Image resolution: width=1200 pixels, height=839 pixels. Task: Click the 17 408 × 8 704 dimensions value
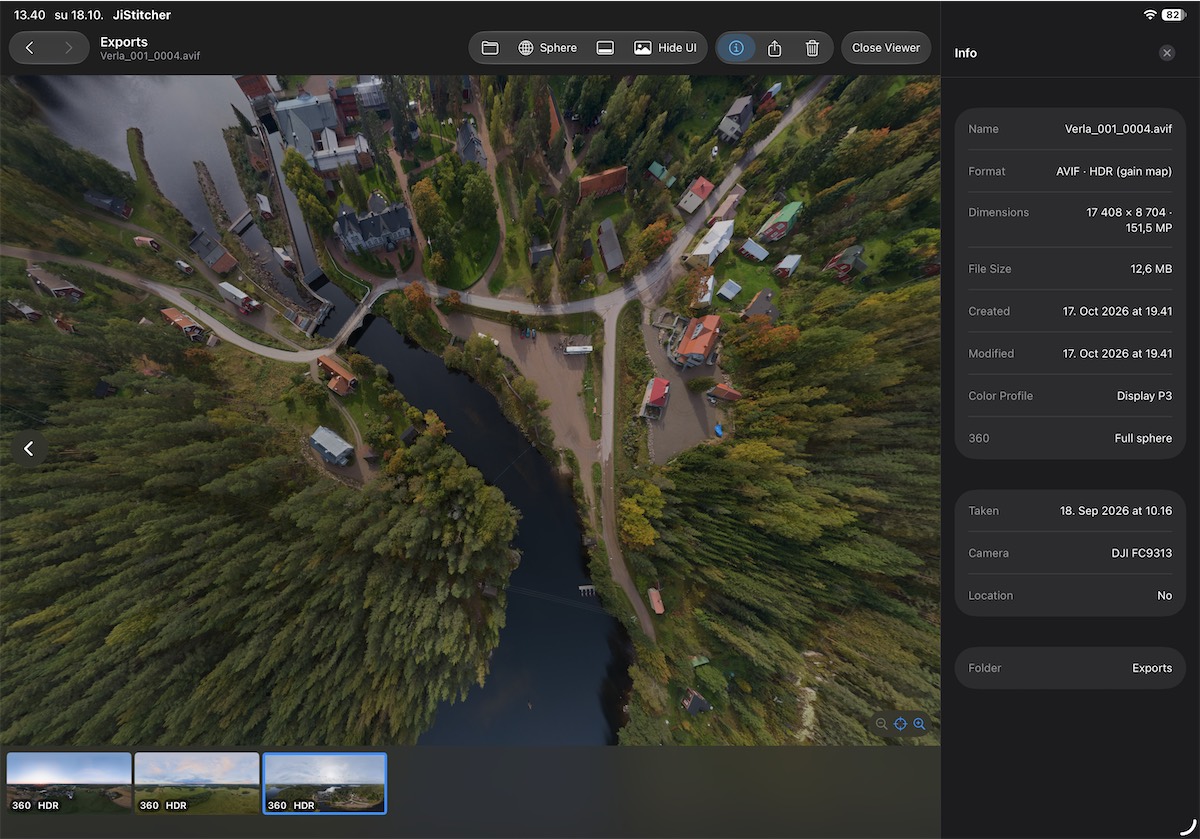[x=1129, y=220]
